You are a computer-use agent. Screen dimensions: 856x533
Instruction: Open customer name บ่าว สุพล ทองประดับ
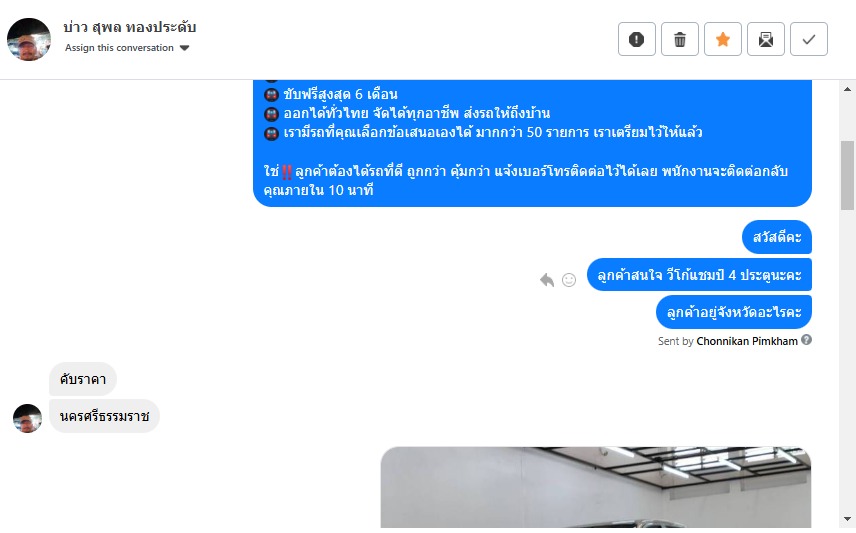[x=129, y=27]
